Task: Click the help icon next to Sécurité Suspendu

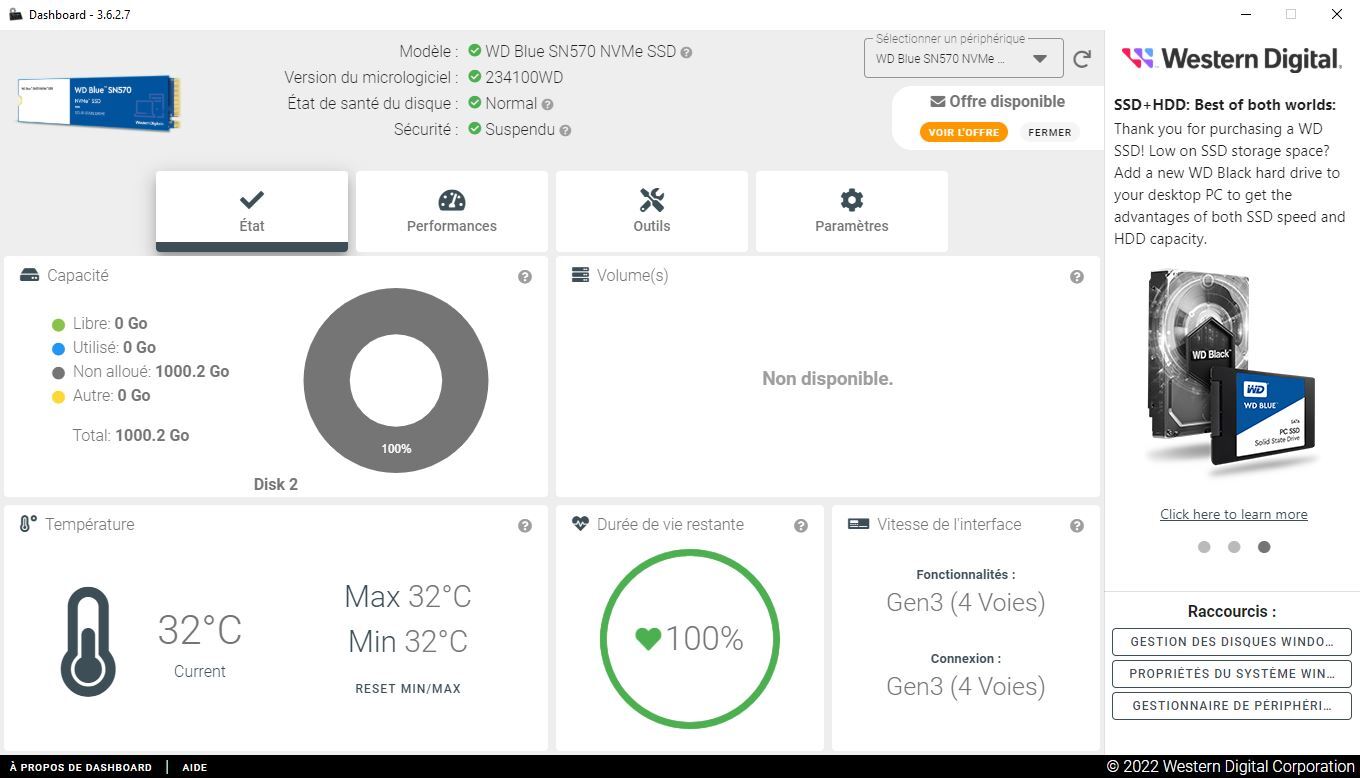Action: [x=565, y=130]
